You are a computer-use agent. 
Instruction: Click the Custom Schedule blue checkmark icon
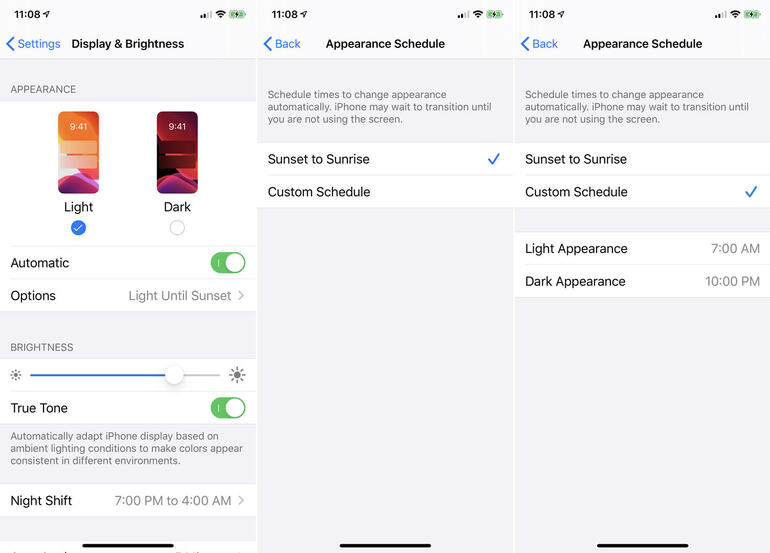[751, 192]
